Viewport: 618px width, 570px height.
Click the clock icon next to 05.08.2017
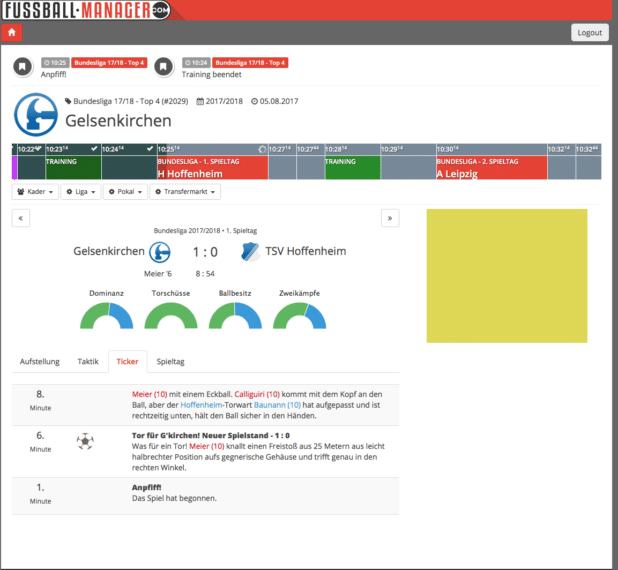pos(254,101)
